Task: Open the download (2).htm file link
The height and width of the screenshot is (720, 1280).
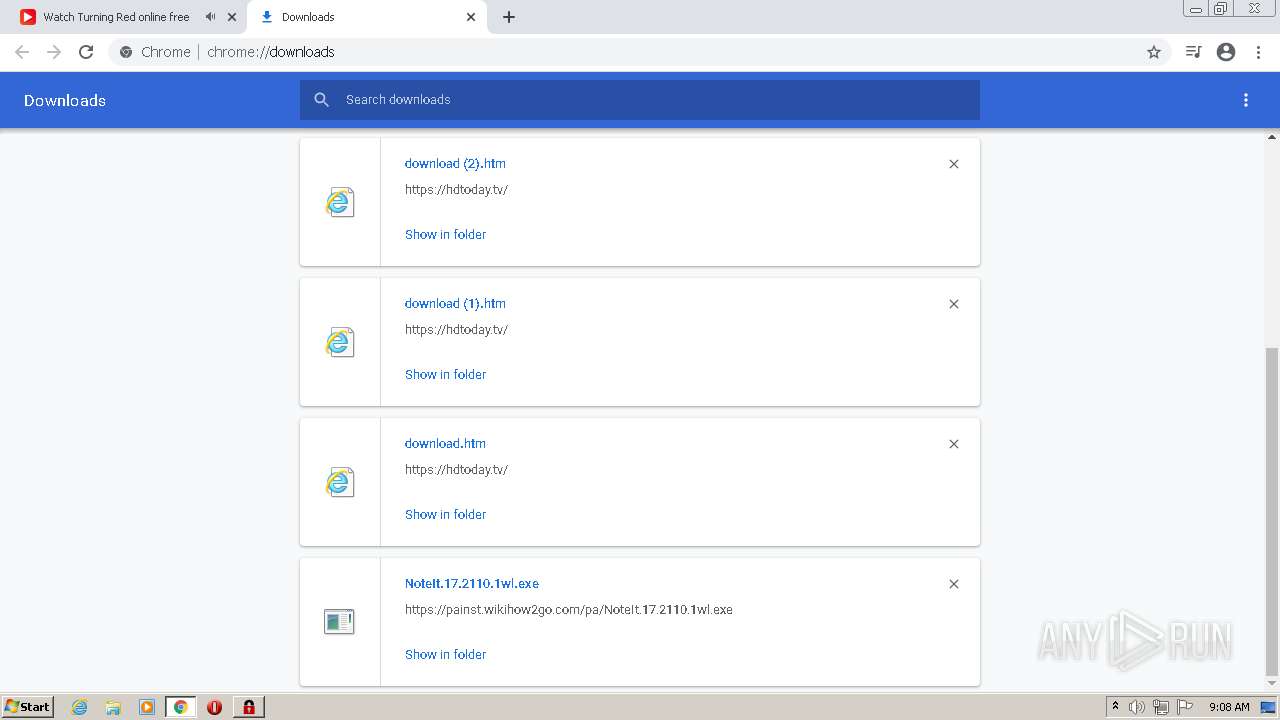Action: (455, 163)
